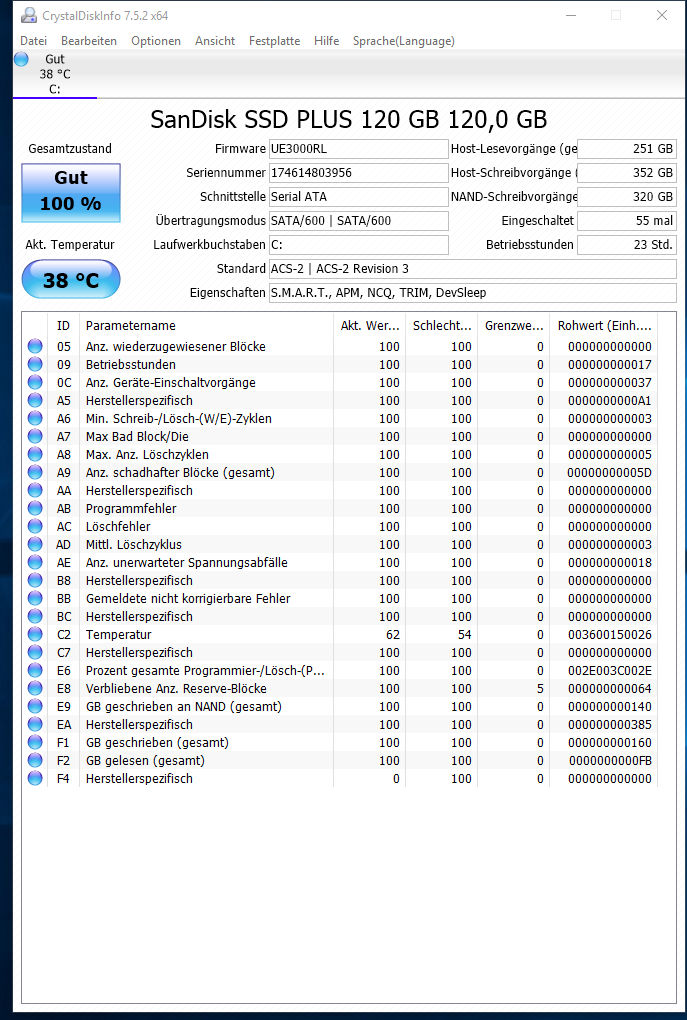
Task: Click the Schlecht... column header
Action: (442, 326)
